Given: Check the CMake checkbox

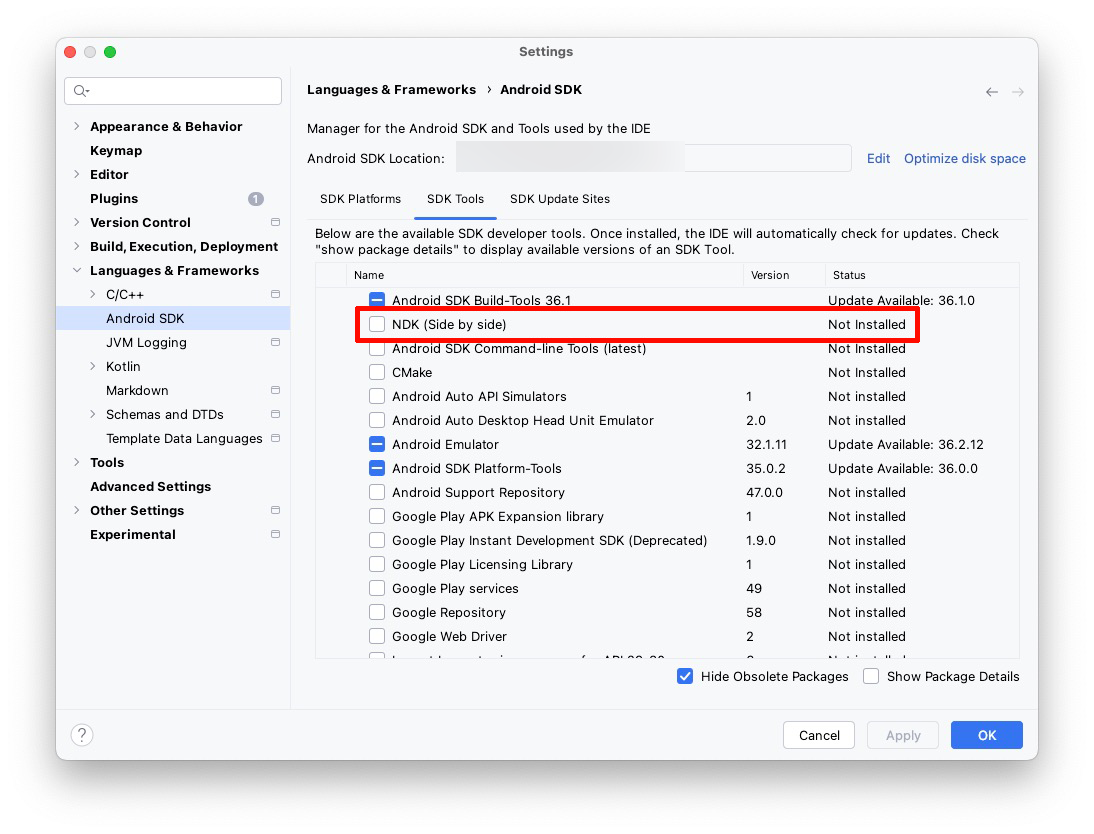Looking at the screenshot, I should (x=377, y=373).
